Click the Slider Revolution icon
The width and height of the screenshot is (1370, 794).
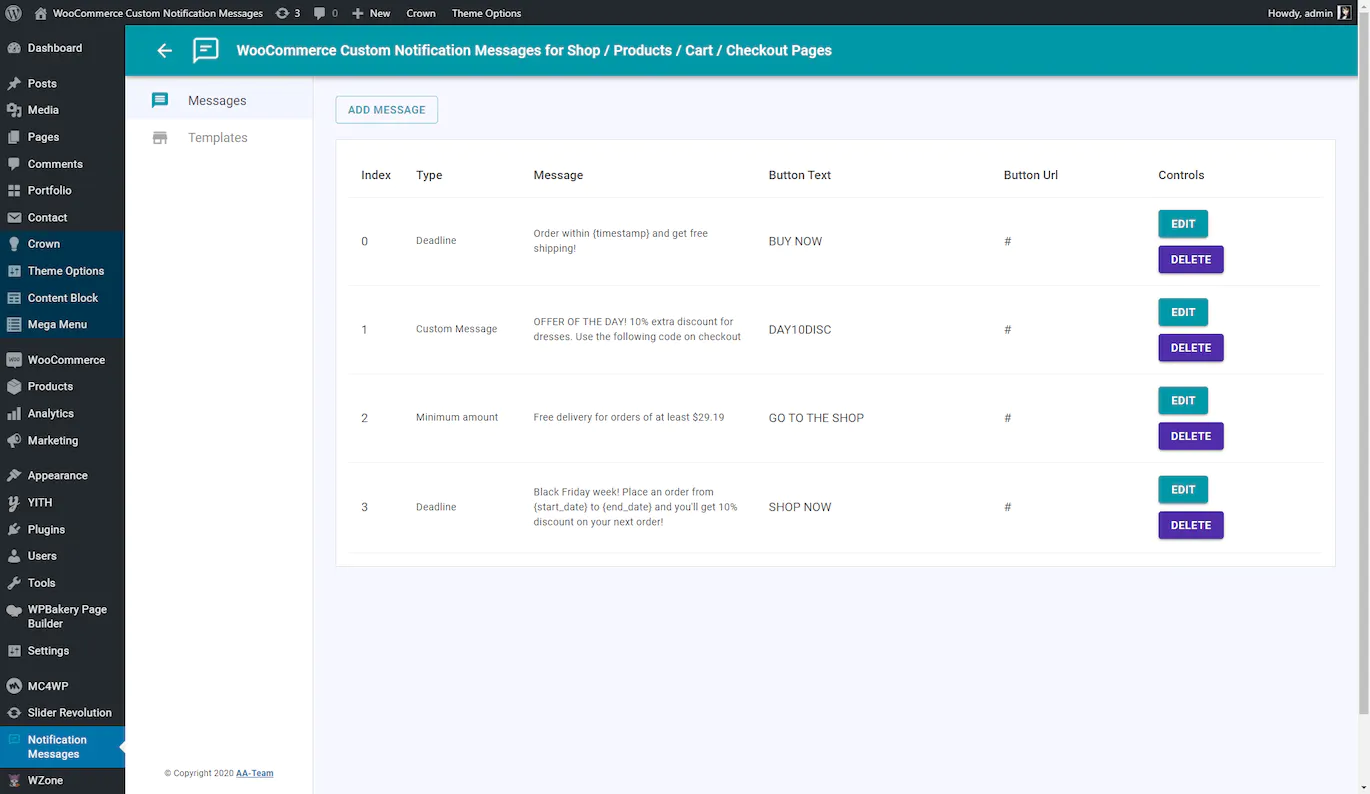point(14,713)
